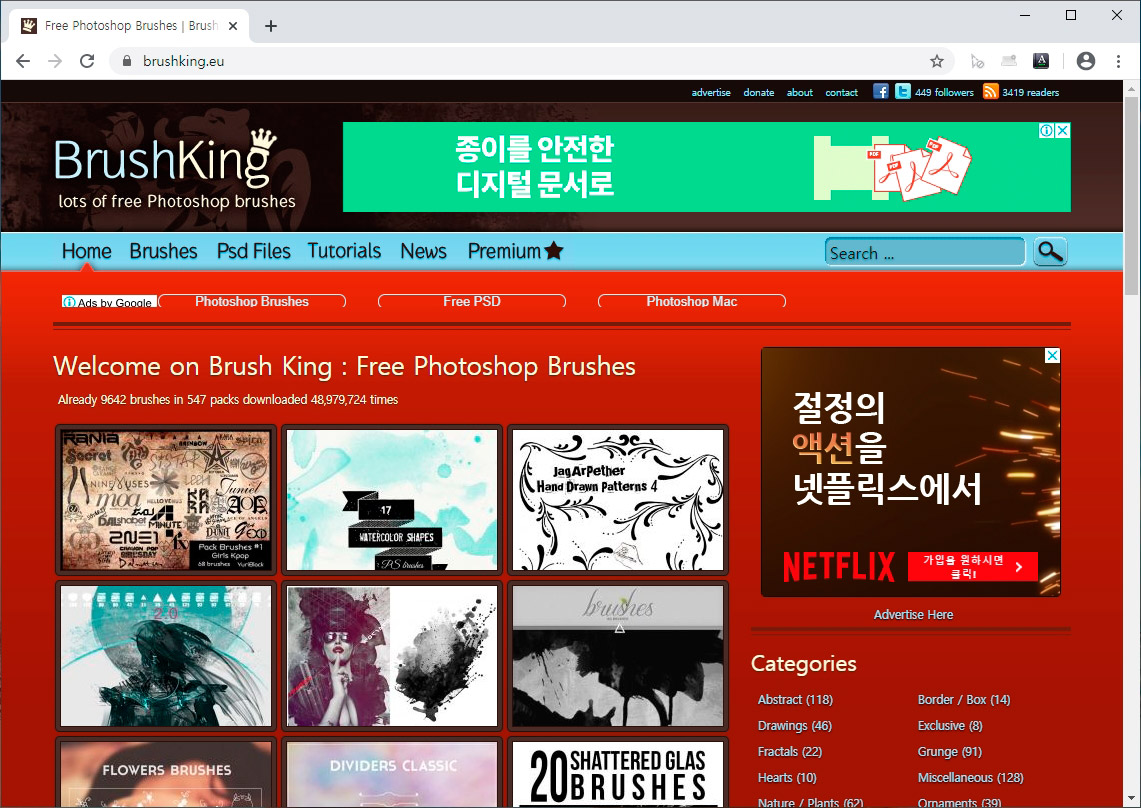Click the Ads by Google info icon
Viewport: 1141px width, 808px height.
coord(69,302)
